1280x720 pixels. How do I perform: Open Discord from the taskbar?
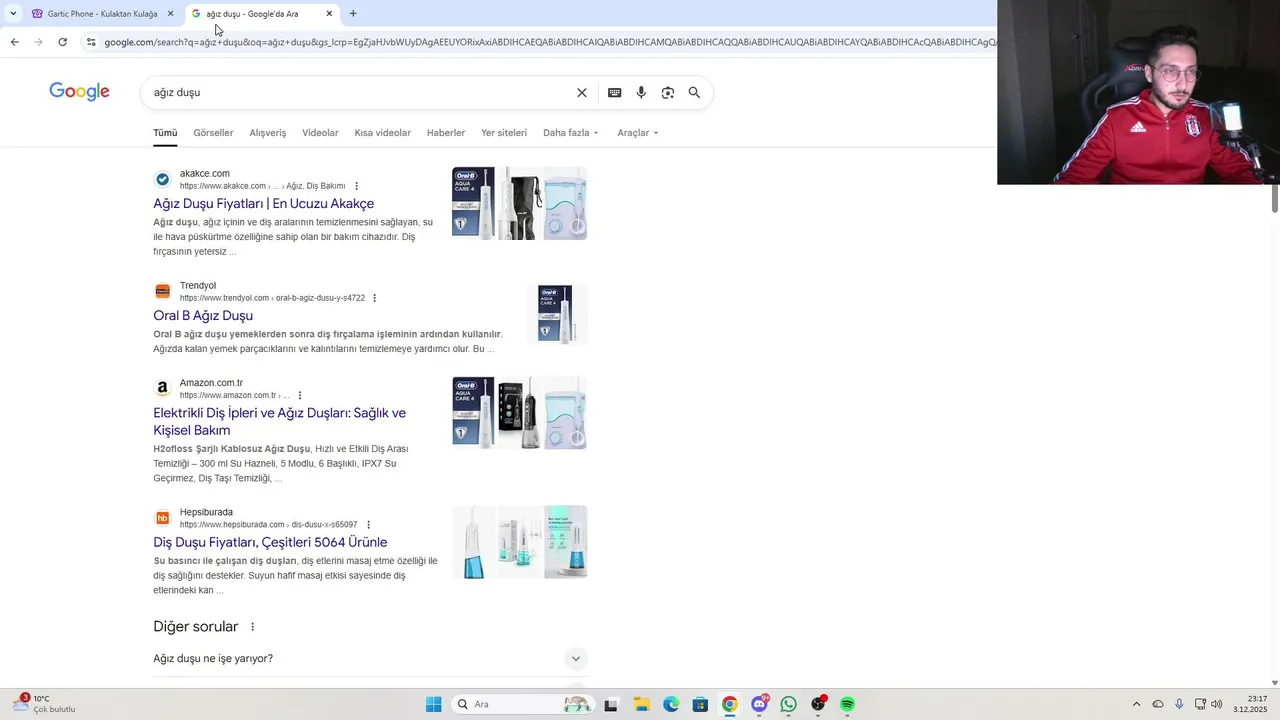click(x=759, y=704)
